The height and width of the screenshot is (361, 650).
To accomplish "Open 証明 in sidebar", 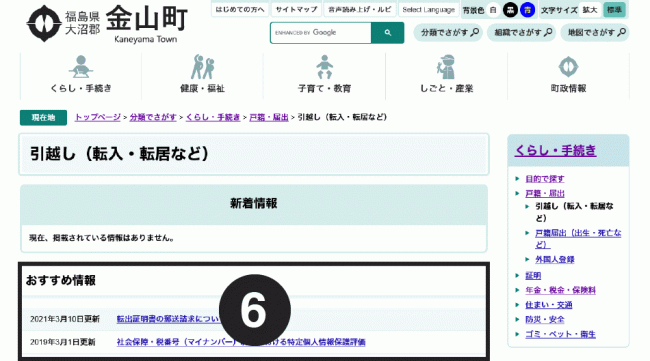I will click(533, 276).
